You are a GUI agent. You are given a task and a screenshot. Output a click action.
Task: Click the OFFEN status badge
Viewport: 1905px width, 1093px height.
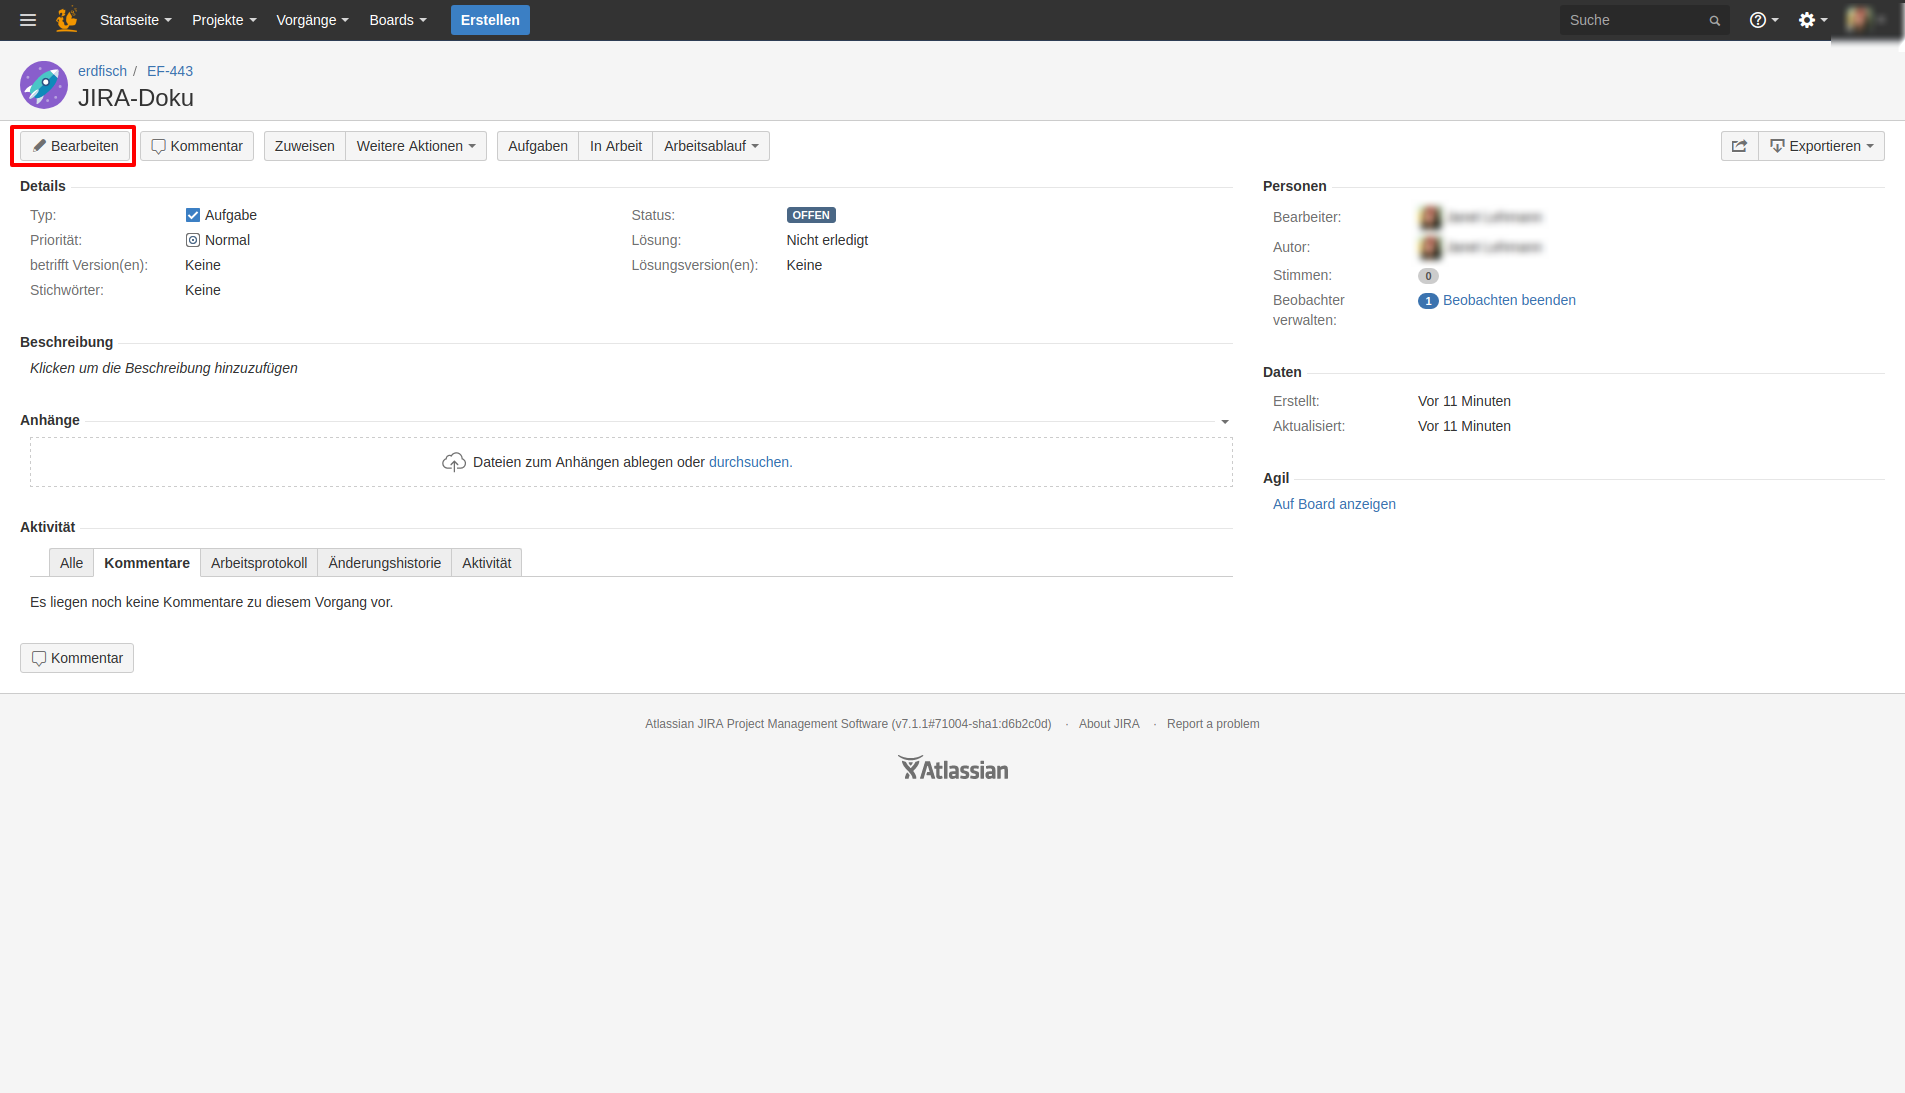click(x=811, y=215)
